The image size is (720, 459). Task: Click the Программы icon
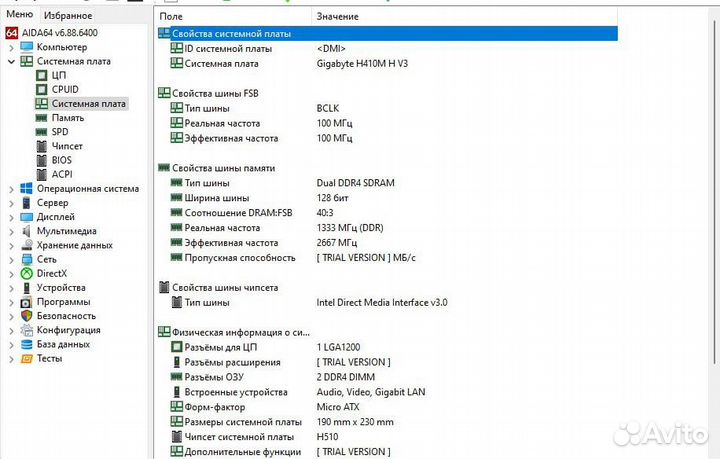pos(26,302)
